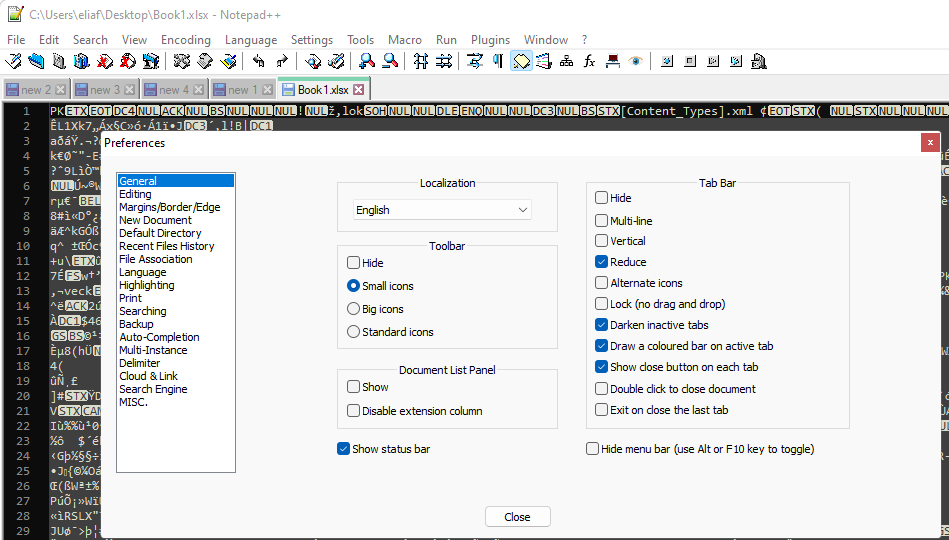Open the Settings menu

312,40
